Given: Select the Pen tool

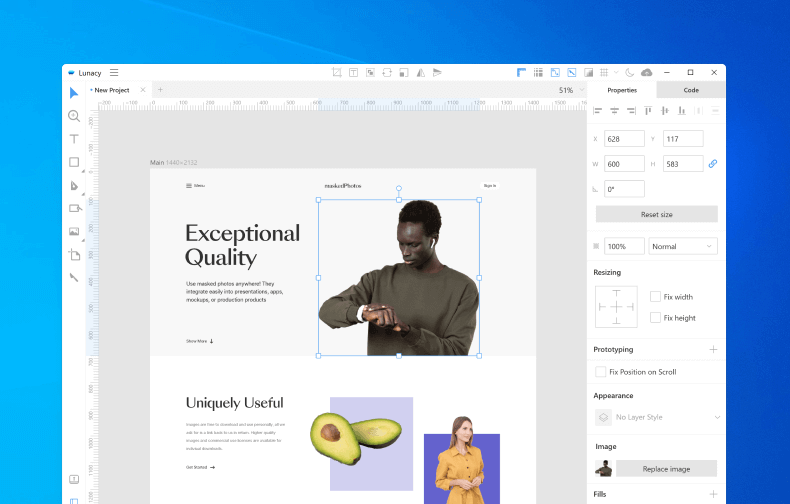Looking at the screenshot, I should (x=74, y=186).
